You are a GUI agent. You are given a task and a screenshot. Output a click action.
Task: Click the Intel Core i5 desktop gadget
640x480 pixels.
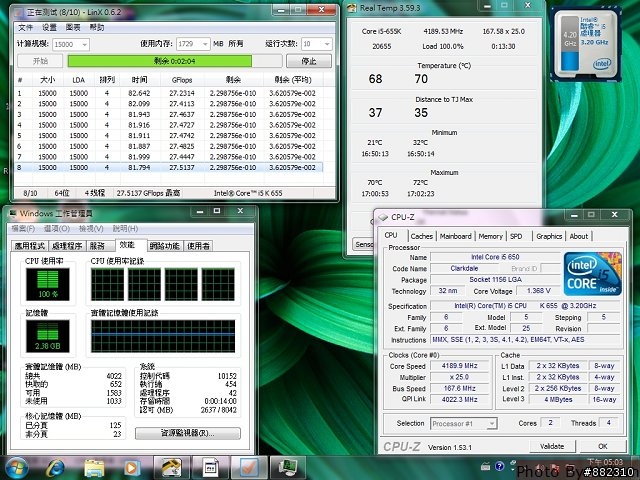585,45
